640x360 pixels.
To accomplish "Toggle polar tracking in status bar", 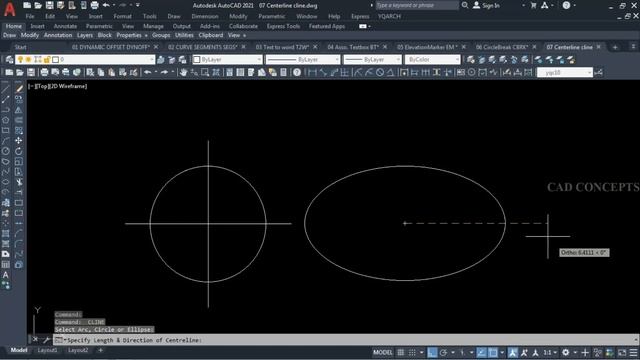I will [x=443, y=352].
